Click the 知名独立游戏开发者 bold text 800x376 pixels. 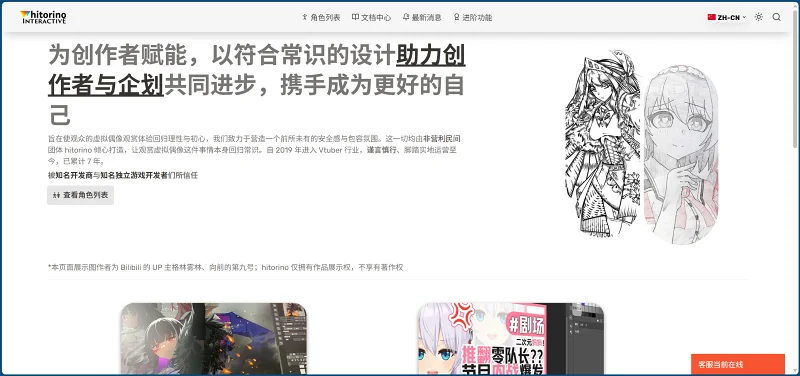coord(134,175)
